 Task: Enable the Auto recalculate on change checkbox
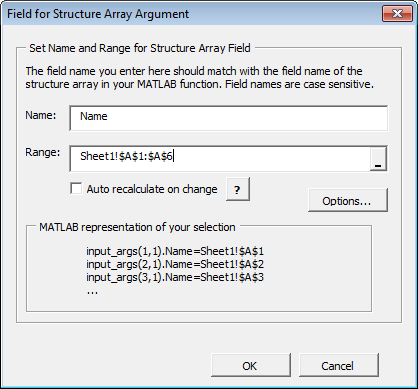[76, 188]
